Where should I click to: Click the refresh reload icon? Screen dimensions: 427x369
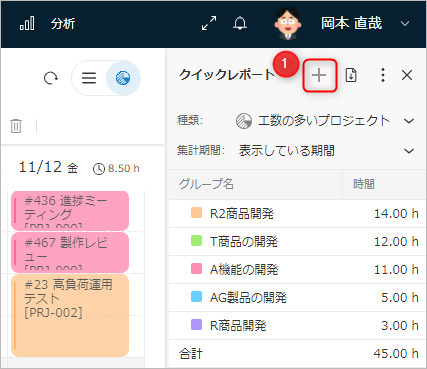[x=51, y=78]
